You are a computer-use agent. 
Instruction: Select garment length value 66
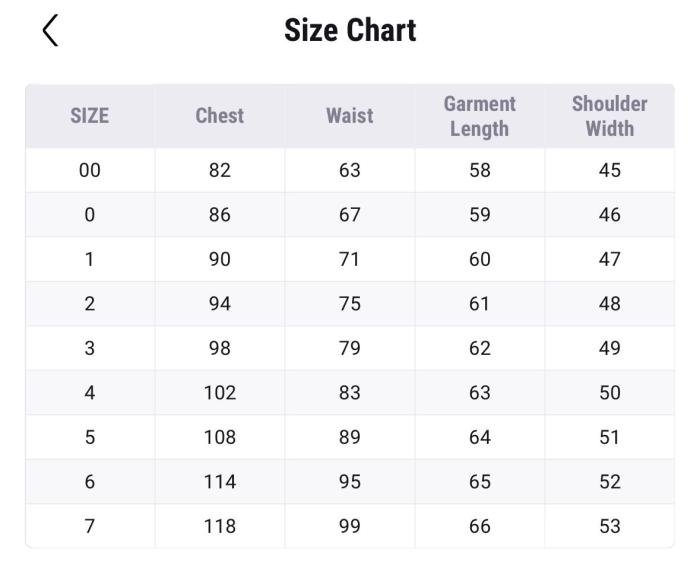480,526
